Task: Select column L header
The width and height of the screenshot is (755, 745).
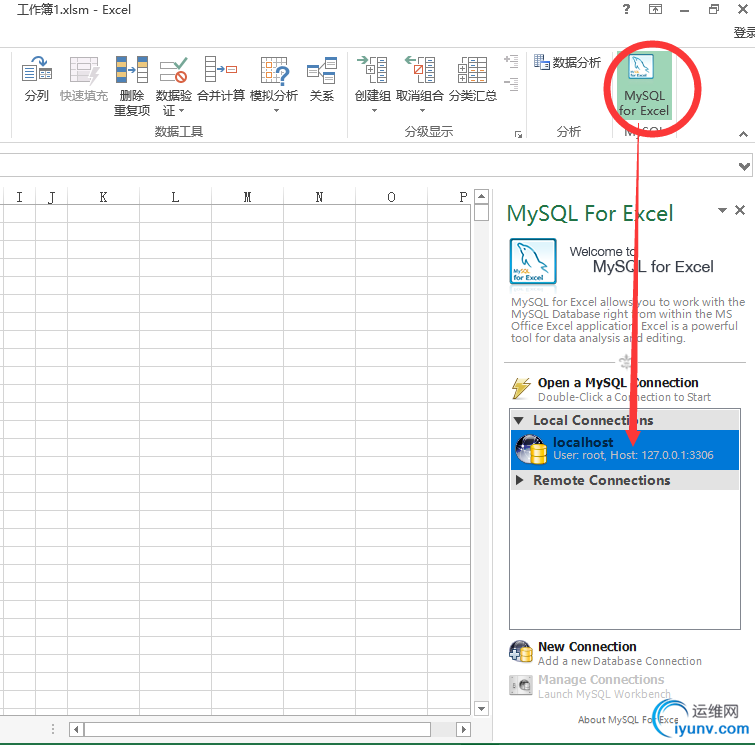Action: point(175,197)
